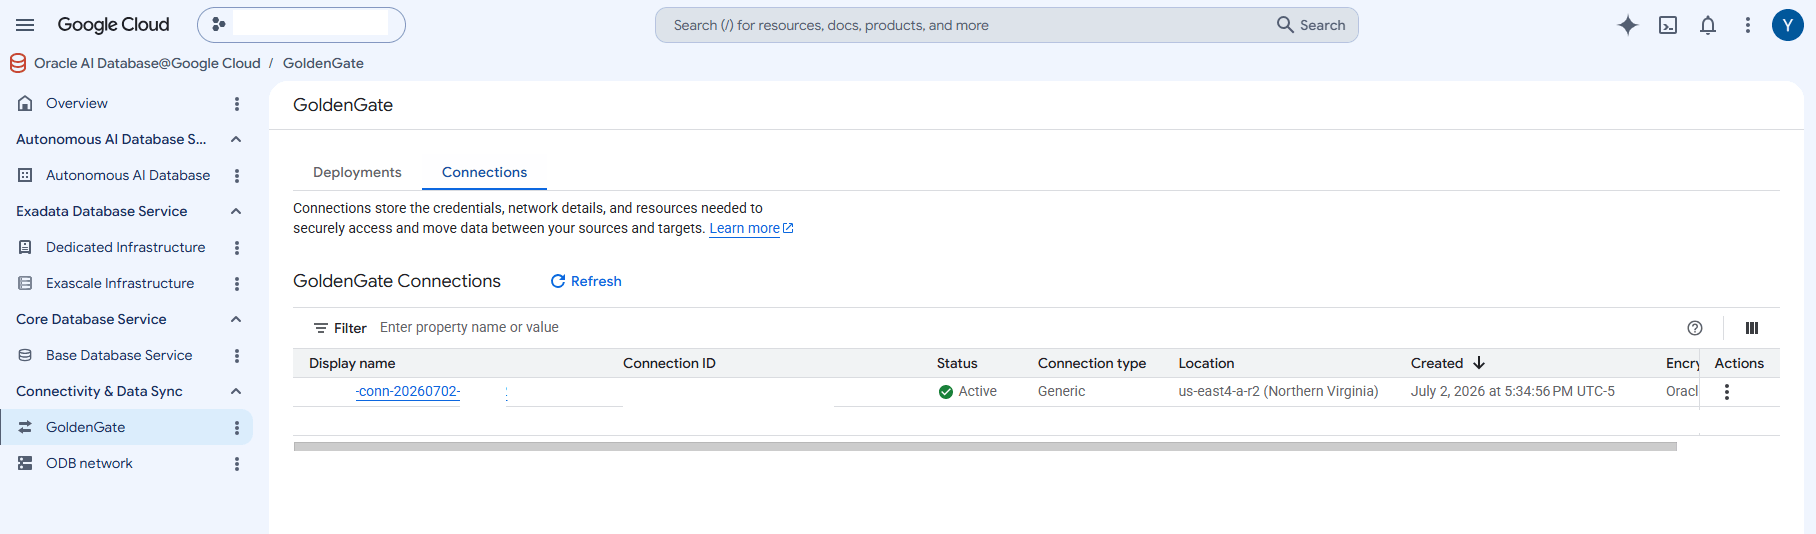This screenshot has height=534, width=1816.
Task: Open options menu next to Overview
Action: pyautogui.click(x=237, y=103)
